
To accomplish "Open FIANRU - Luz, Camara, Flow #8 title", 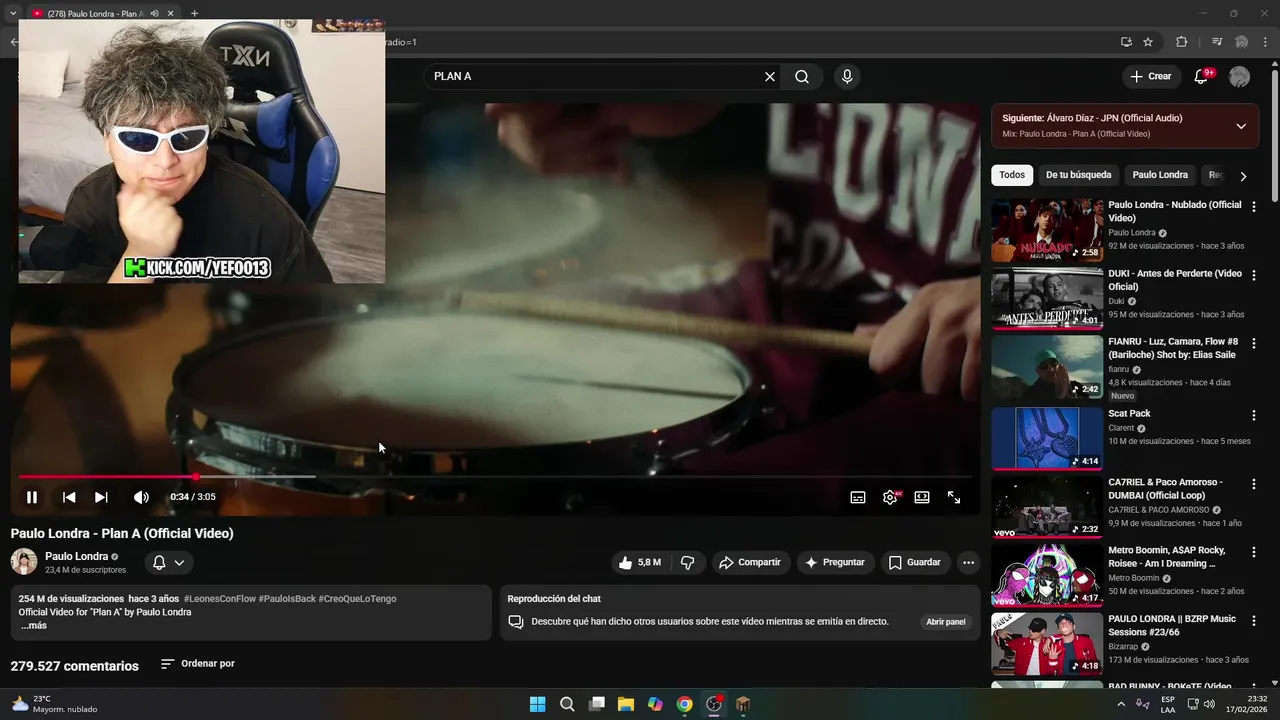I will point(1172,348).
